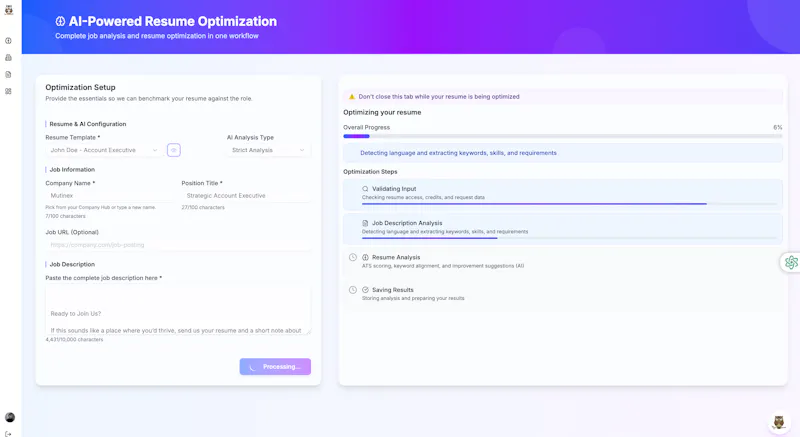Open the grid modules sidebar icon
The image size is (800, 437).
pyautogui.click(x=8, y=91)
